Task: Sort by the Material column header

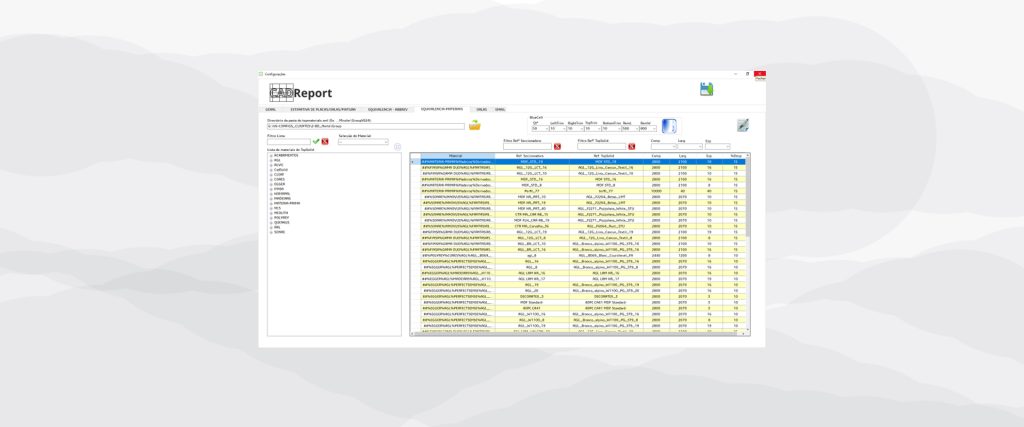Action: tap(456, 156)
